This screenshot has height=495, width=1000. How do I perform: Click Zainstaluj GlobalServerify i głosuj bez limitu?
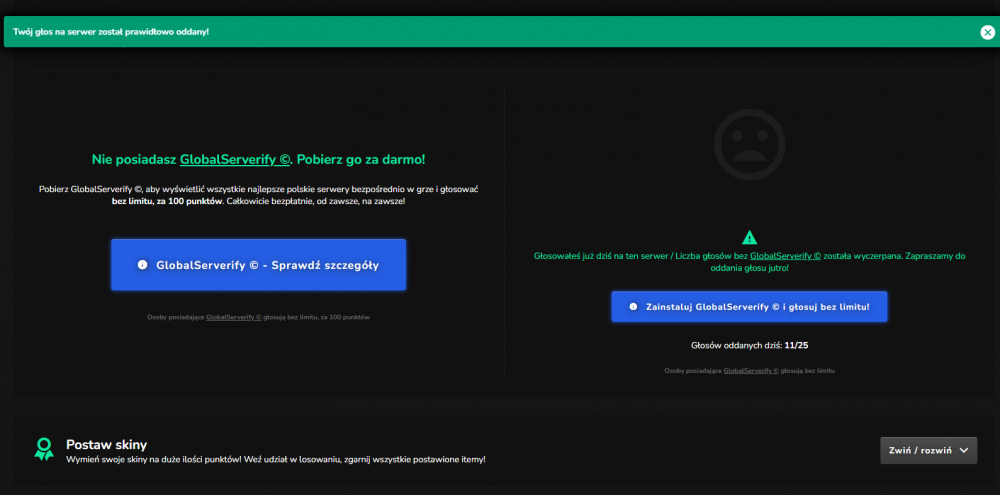pos(749,307)
